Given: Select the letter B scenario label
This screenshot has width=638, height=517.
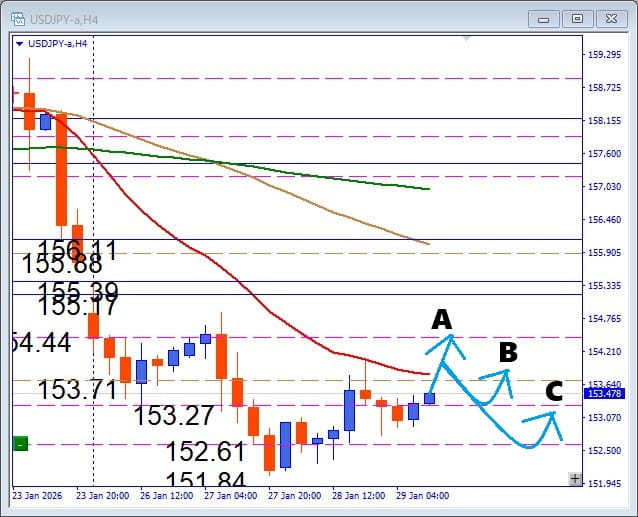Looking at the screenshot, I should [x=508, y=352].
